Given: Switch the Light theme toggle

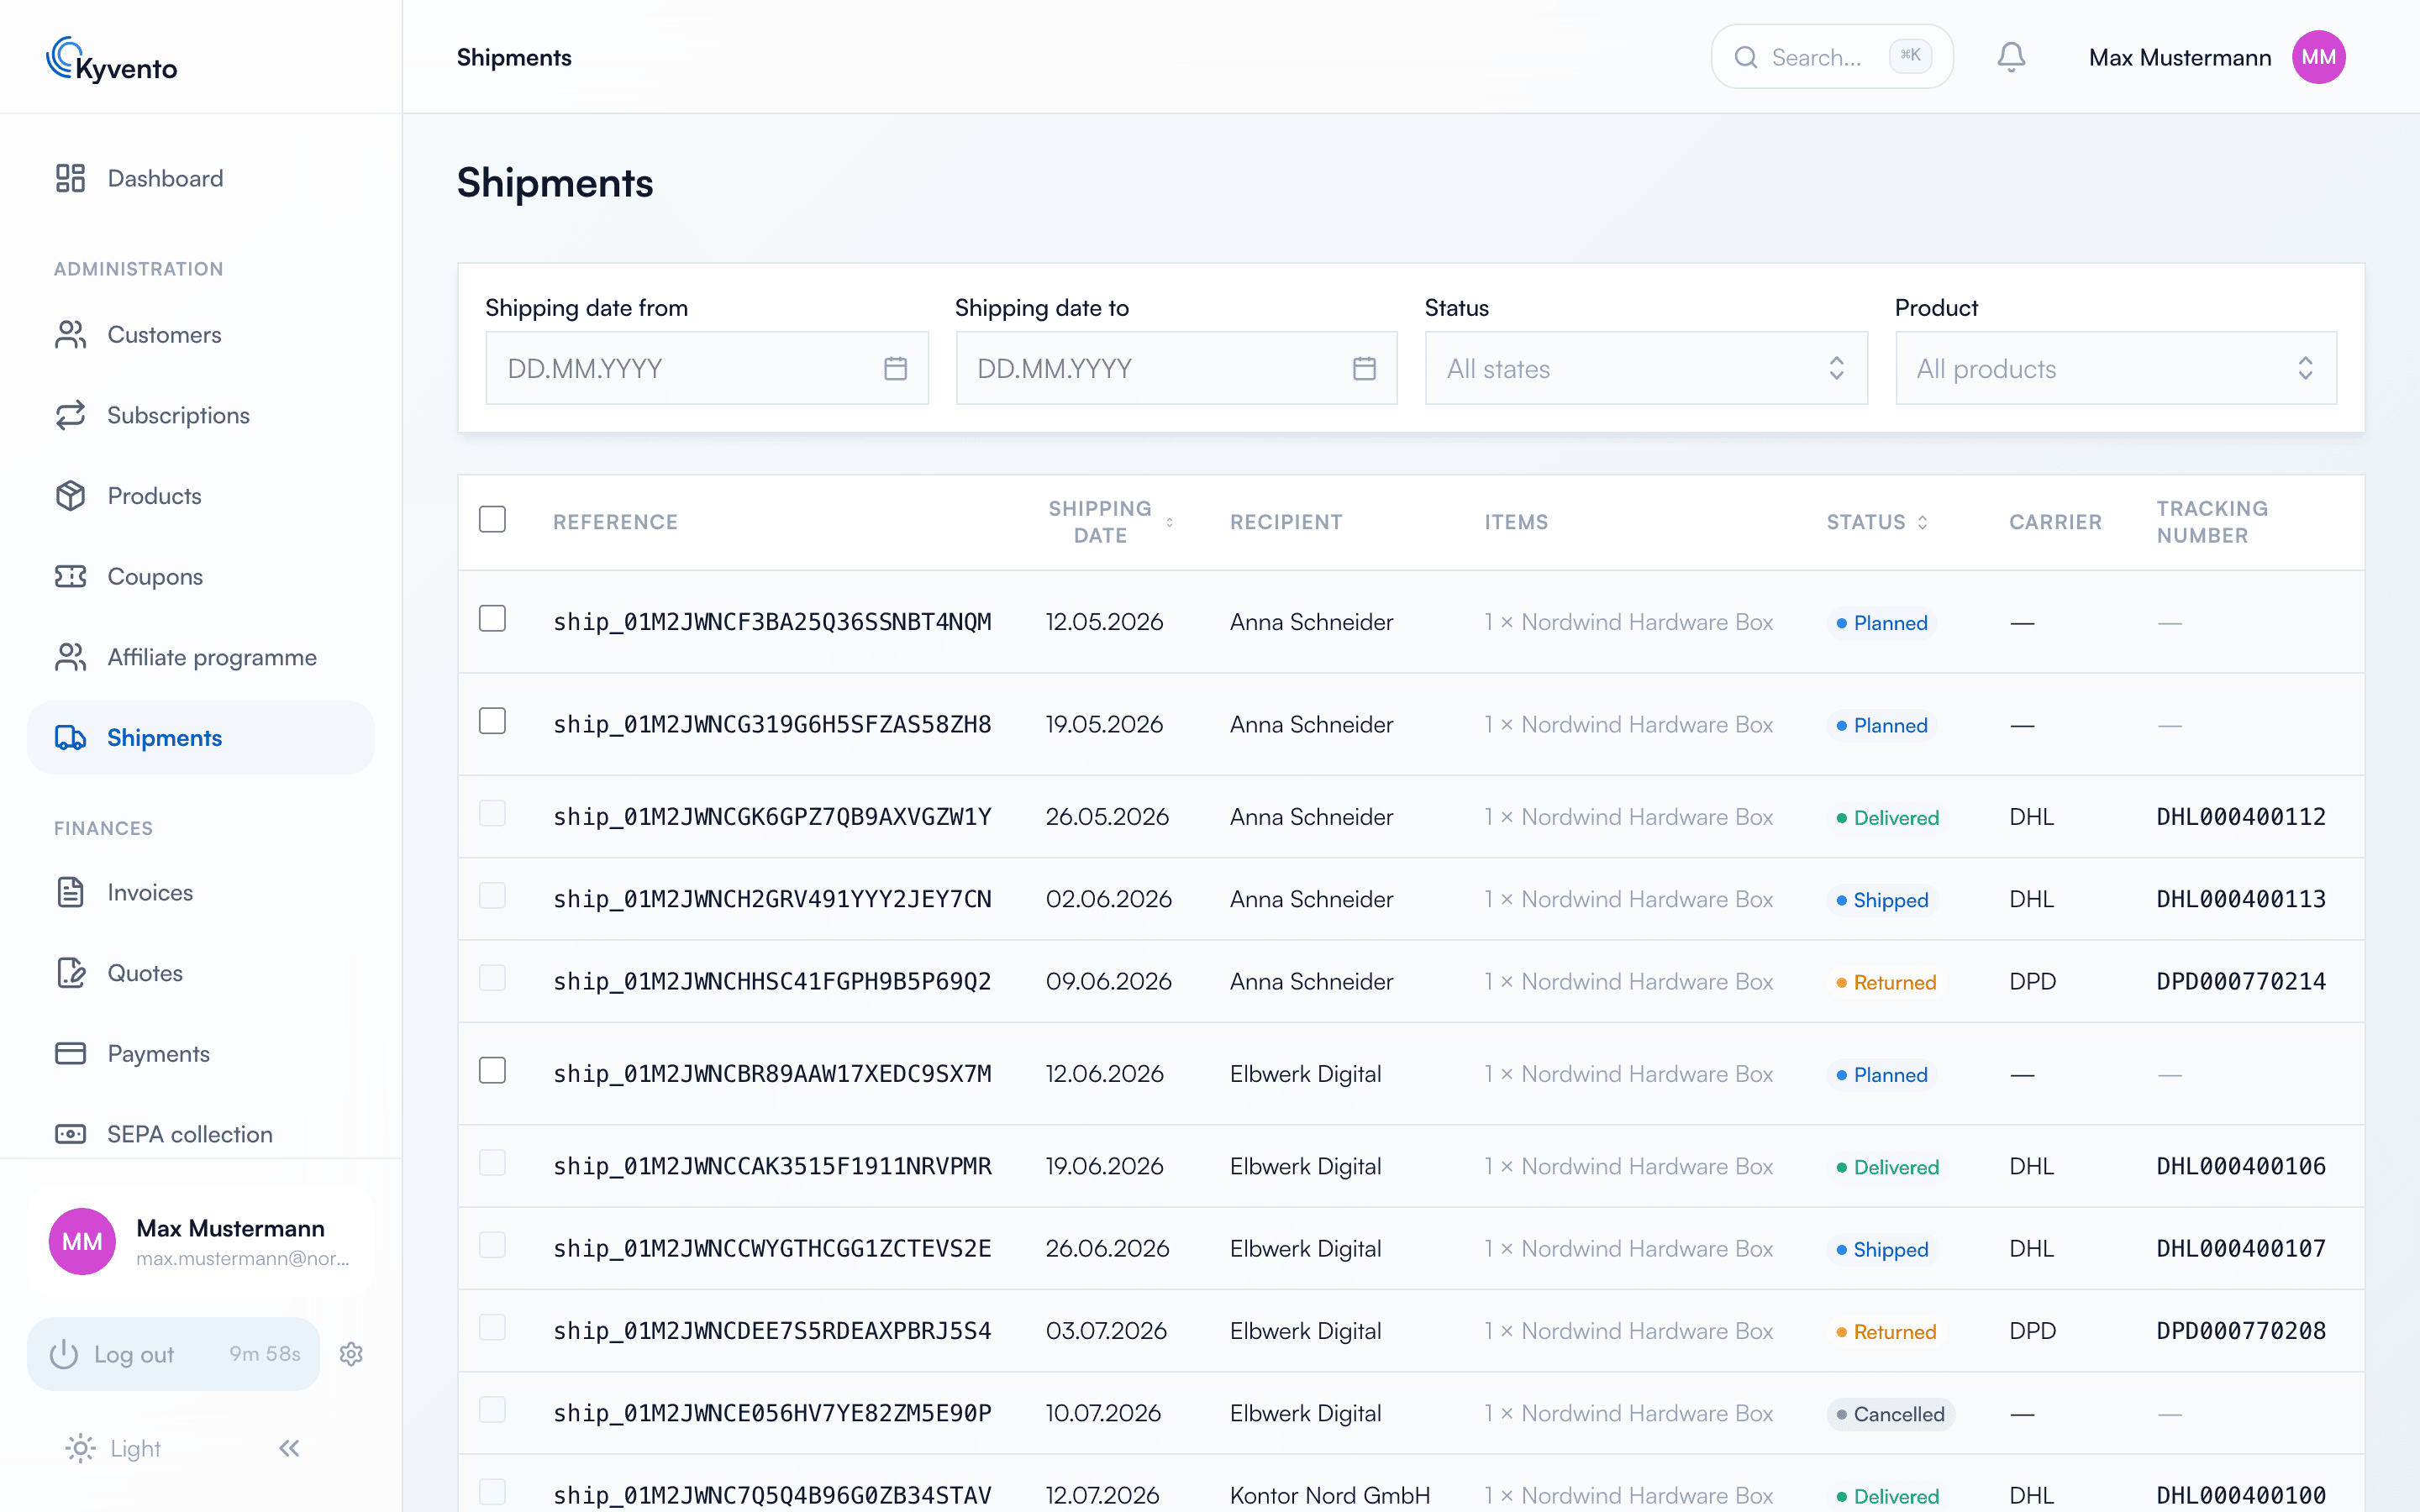Looking at the screenshot, I should pyautogui.click(x=113, y=1448).
